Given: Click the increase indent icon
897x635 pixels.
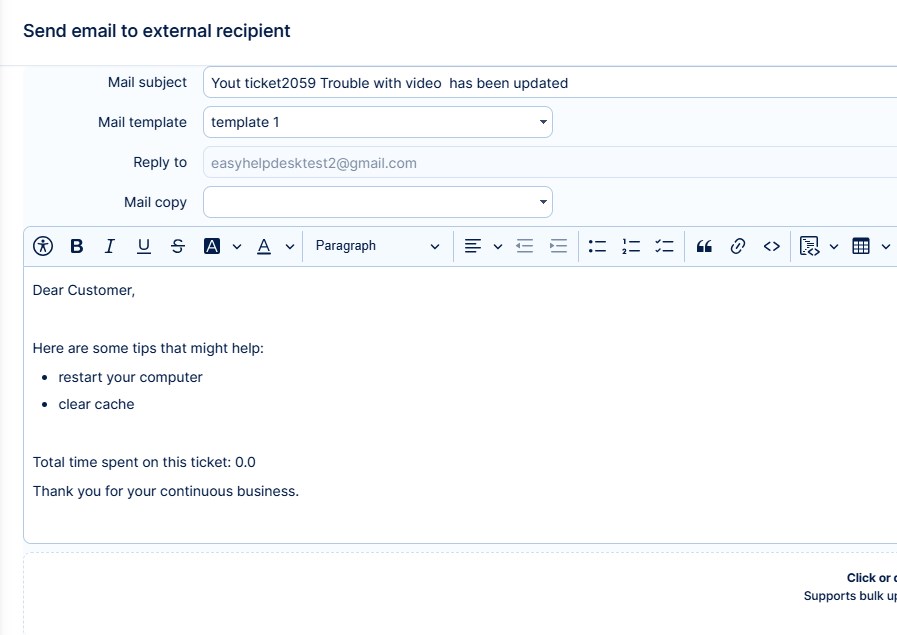Looking at the screenshot, I should point(559,246).
